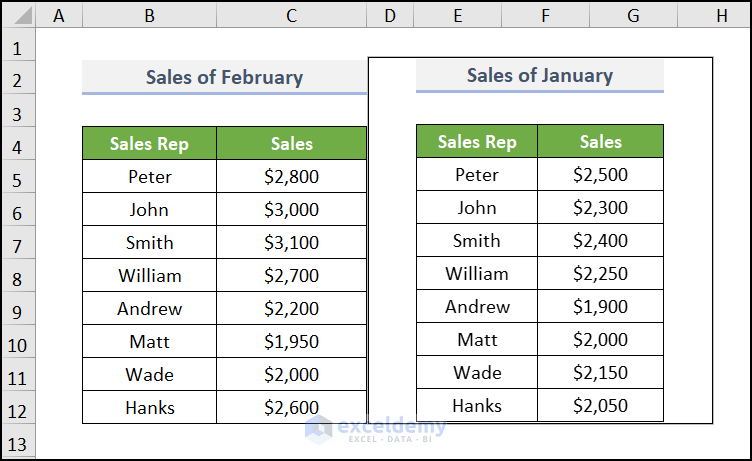Screen dimensions: 752x461
Task: Select Wade's January sales cell $2,150
Action: coord(600,372)
